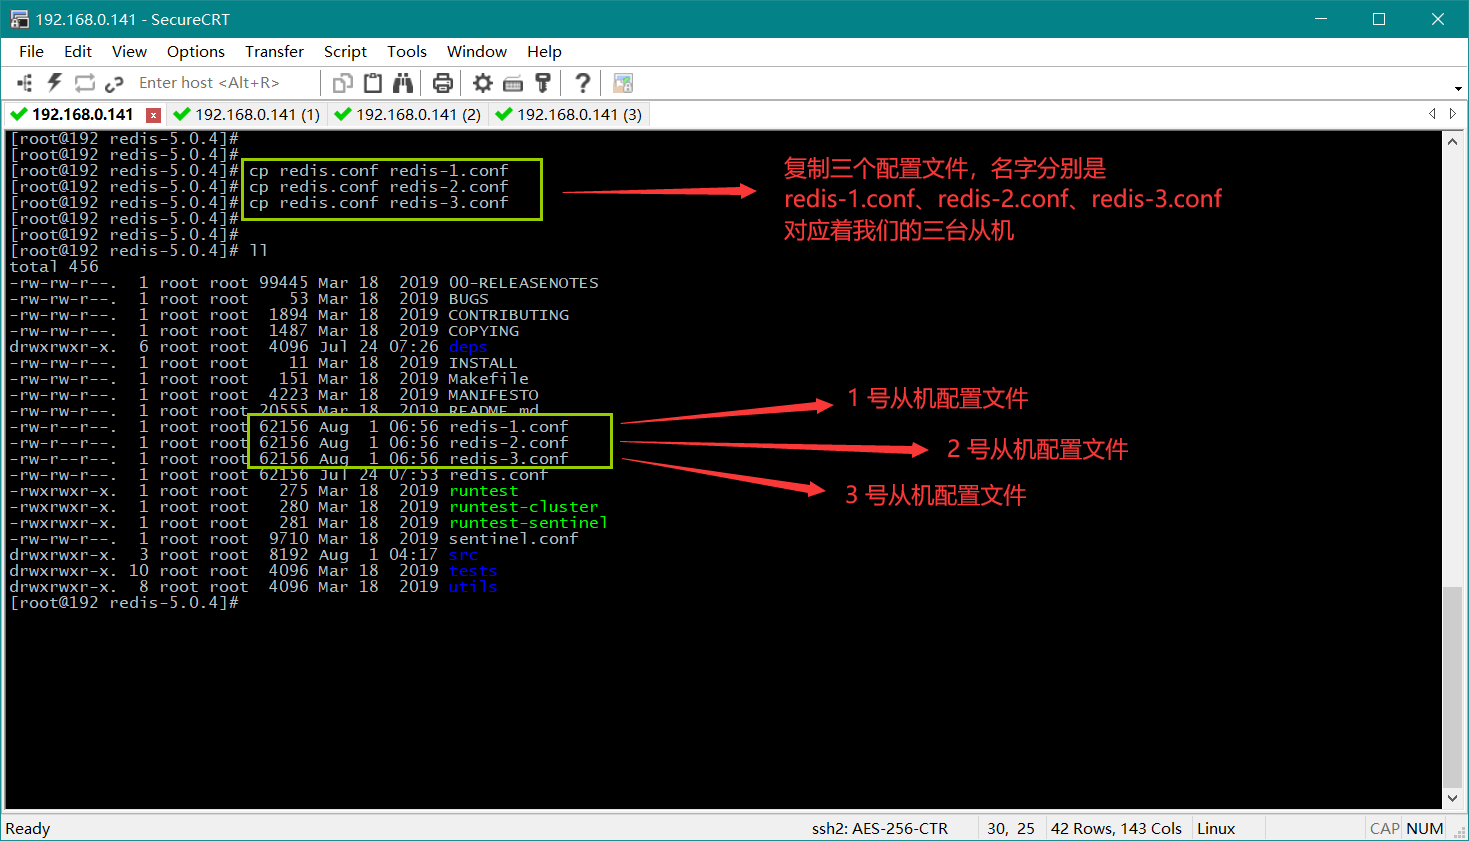Click the Reconnect session icon
The height and width of the screenshot is (841, 1469).
[85, 83]
